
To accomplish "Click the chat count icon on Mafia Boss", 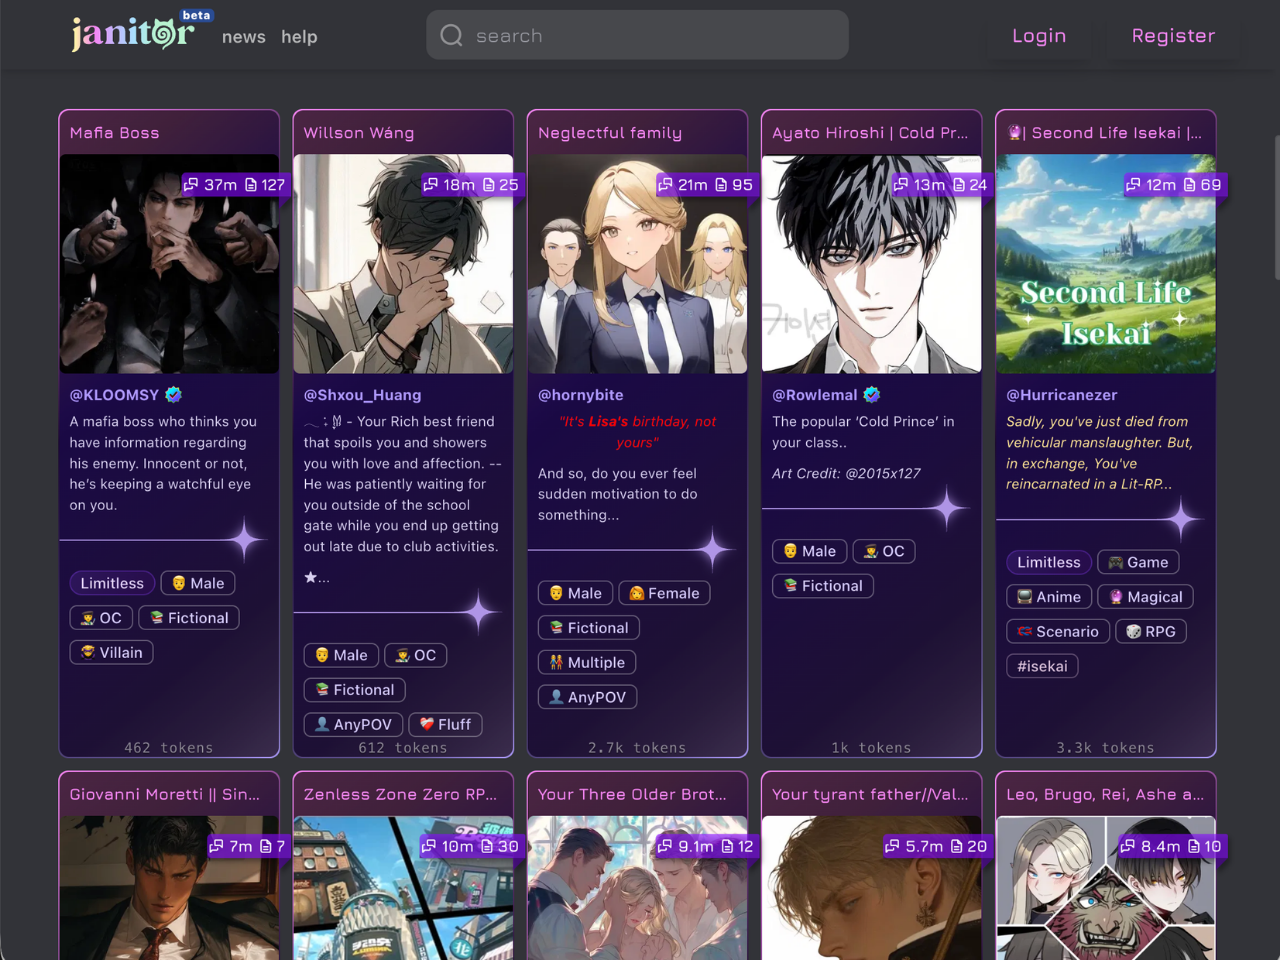I will click(192, 185).
